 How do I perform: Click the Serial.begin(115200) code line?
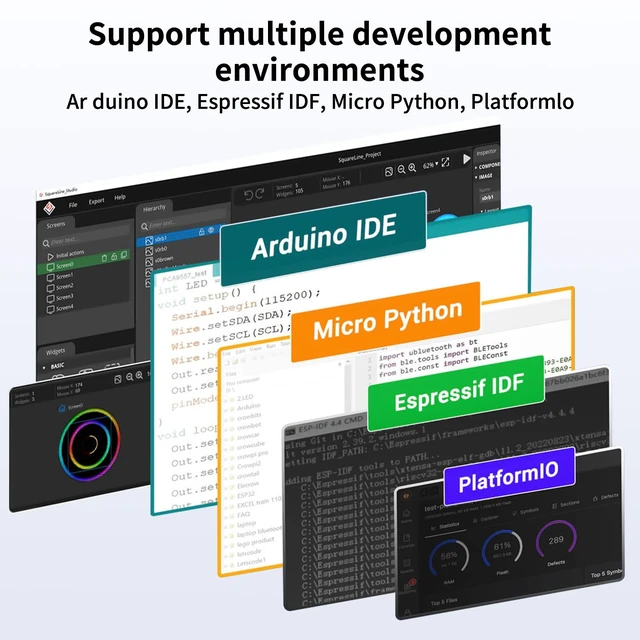[x=246, y=305]
